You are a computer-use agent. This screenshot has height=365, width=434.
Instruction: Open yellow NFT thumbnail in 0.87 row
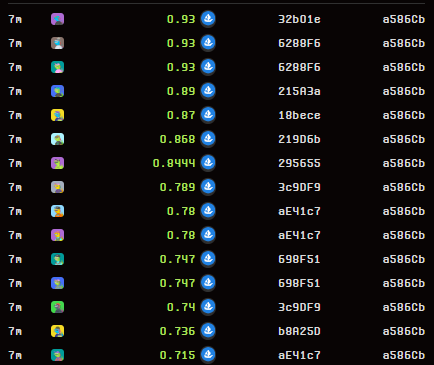pos(57,115)
